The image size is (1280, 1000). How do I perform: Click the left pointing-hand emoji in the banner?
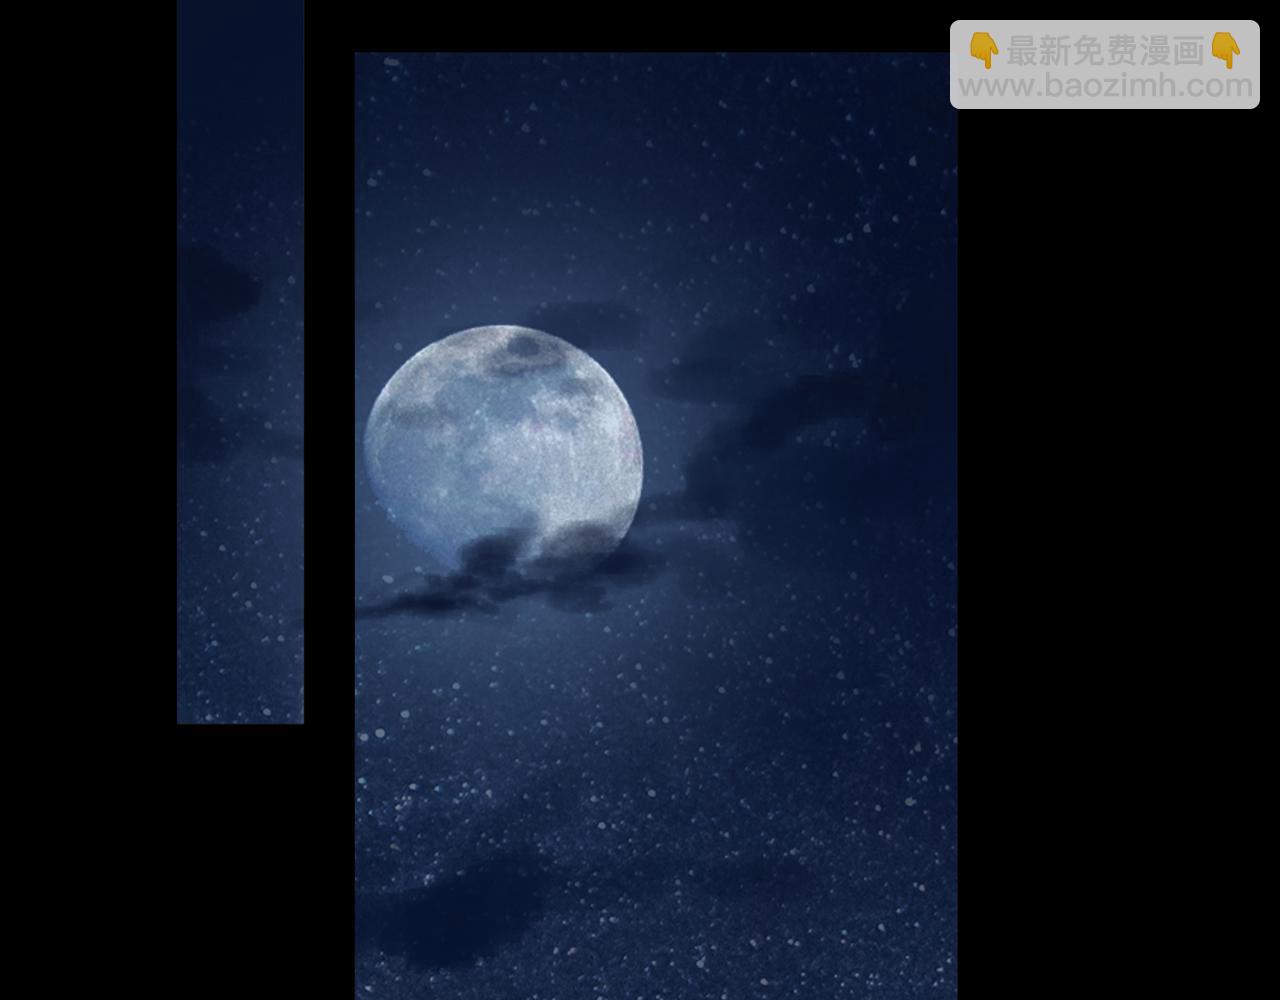[984, 50]
